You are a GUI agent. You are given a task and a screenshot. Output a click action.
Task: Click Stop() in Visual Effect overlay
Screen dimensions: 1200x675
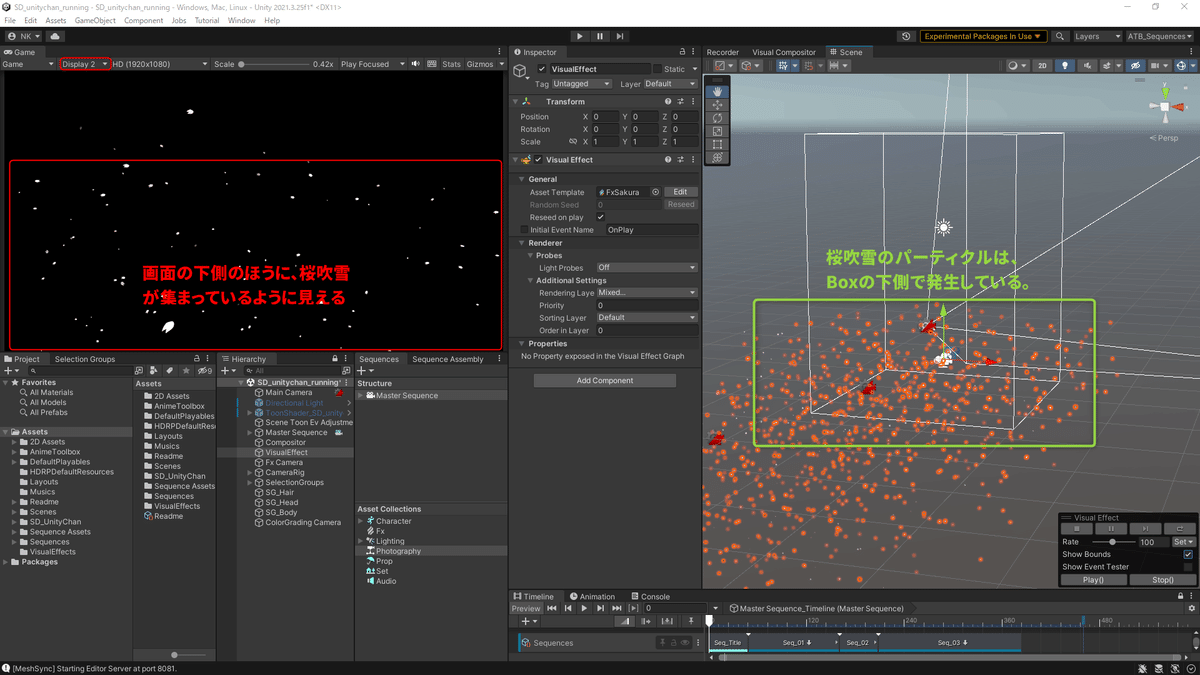[x=1162, y=580]
